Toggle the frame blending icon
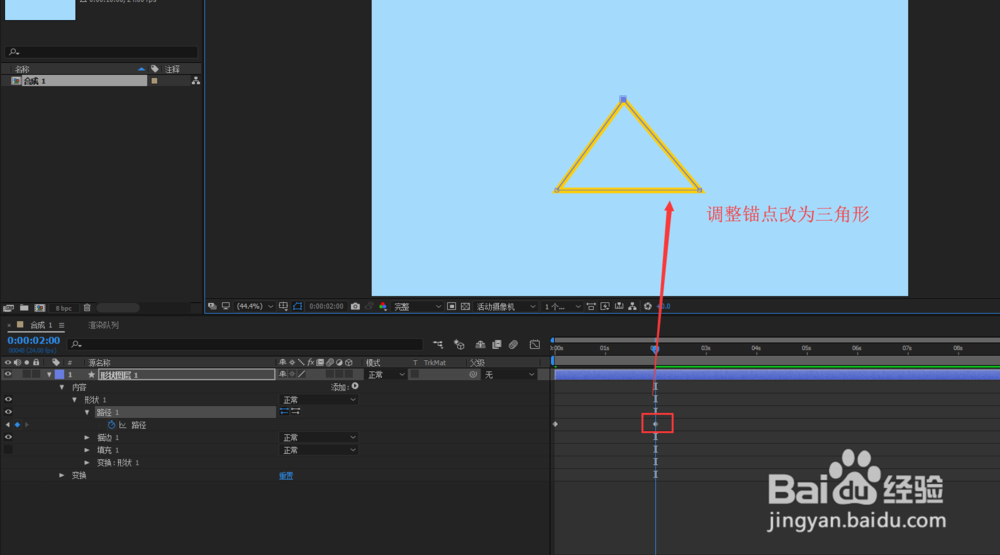1000x555 pixels. [497, 344]
